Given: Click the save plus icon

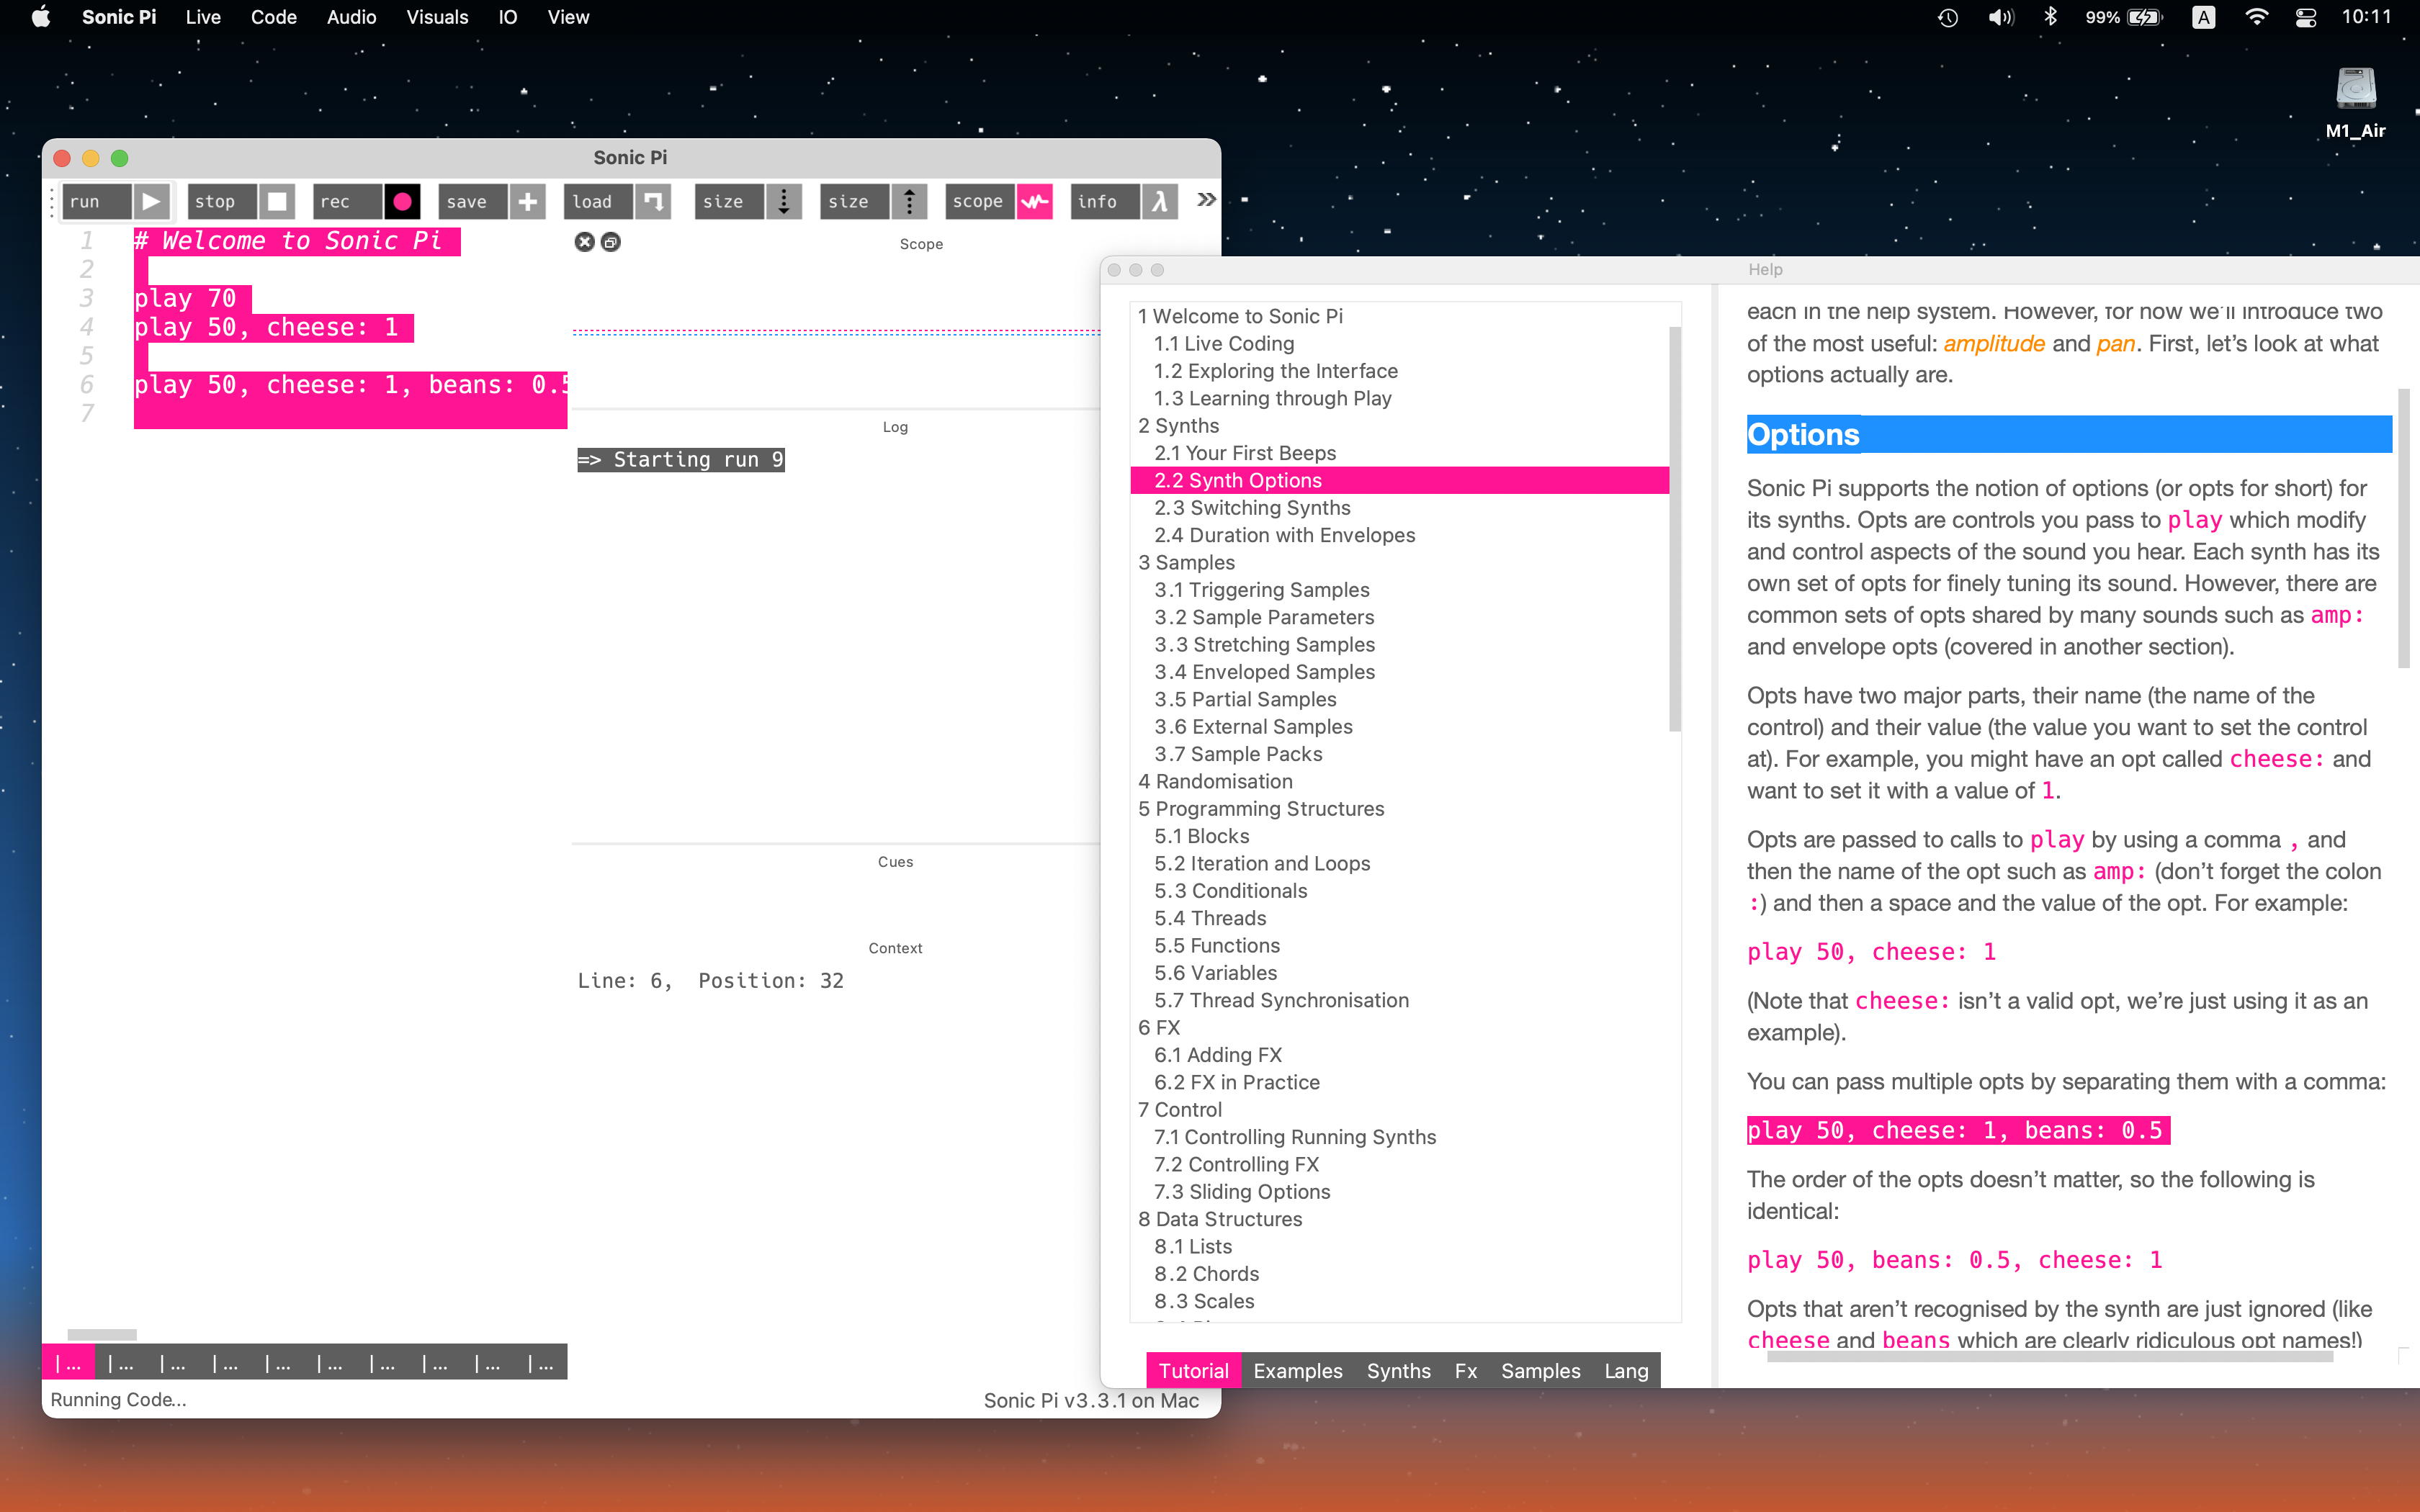Looking at the screenshot, I should [527, 201].
